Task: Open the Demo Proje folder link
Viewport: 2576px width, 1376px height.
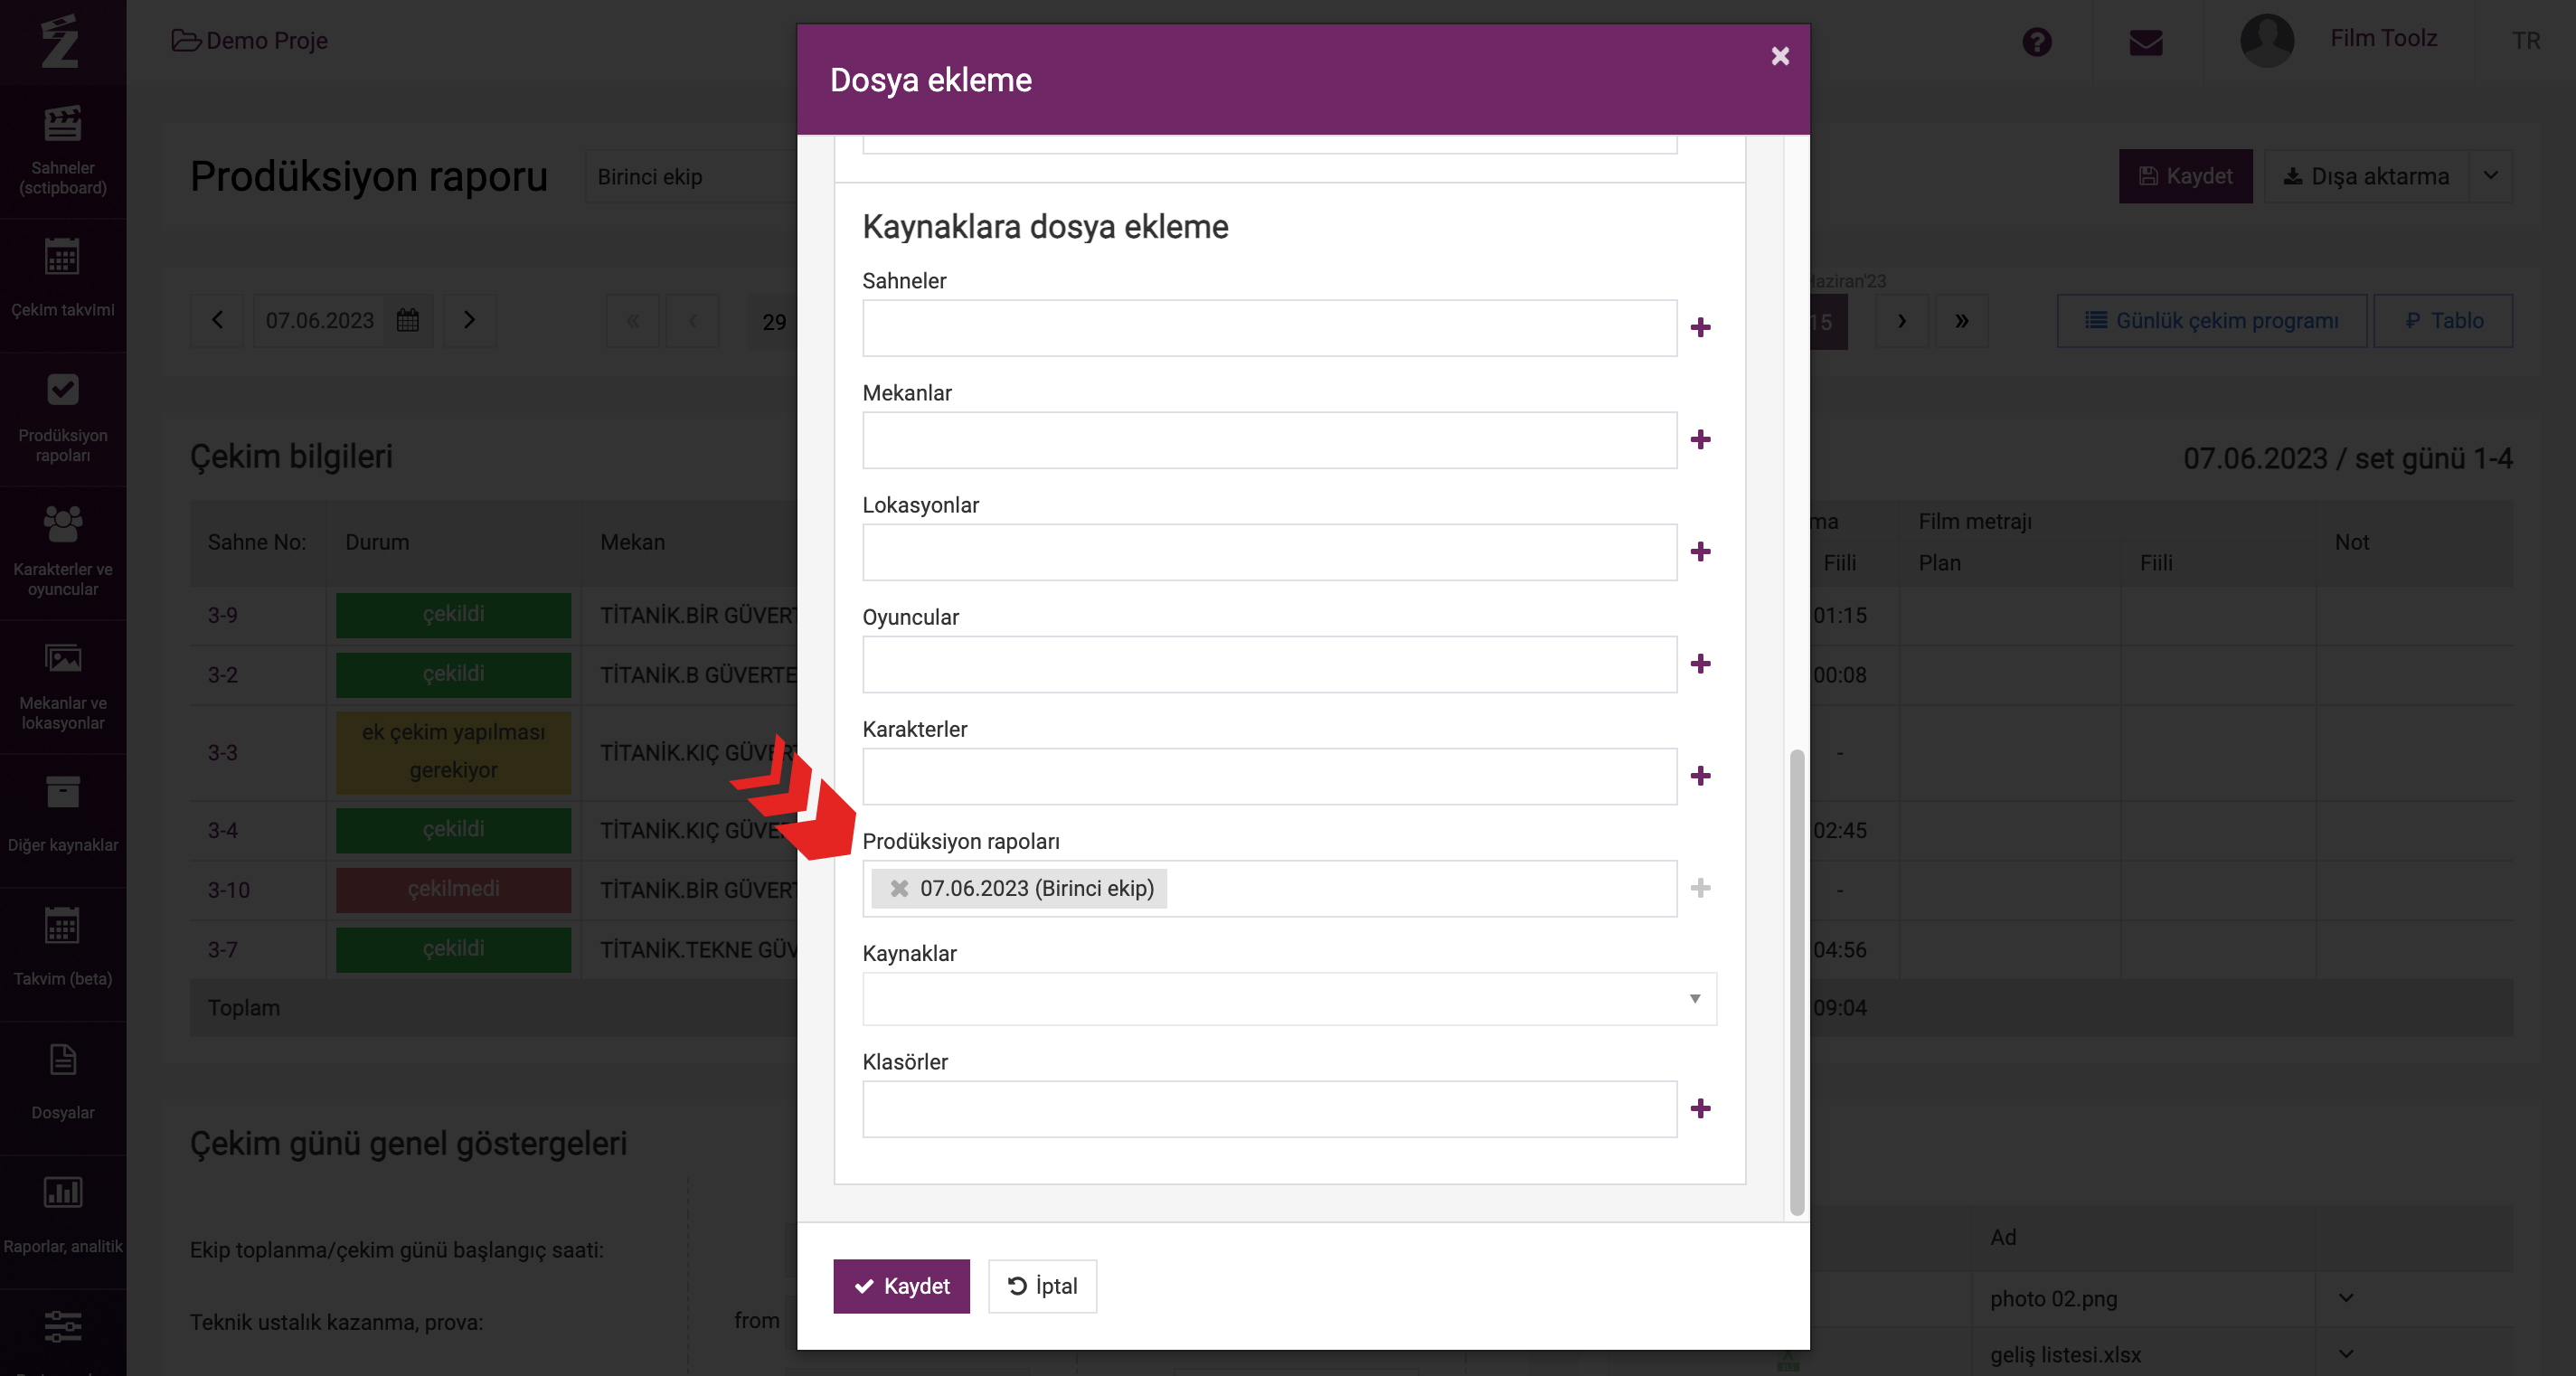Action: [250, 41]
